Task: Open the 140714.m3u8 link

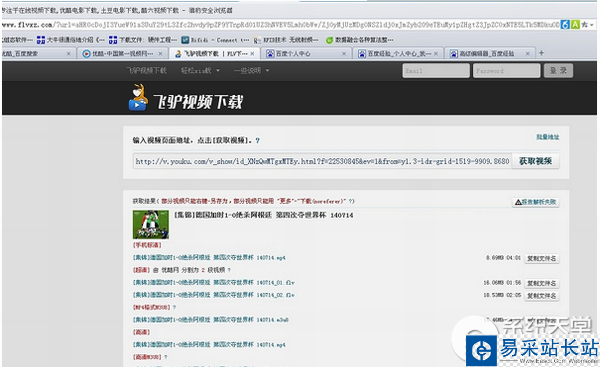Action: [211, 320]
